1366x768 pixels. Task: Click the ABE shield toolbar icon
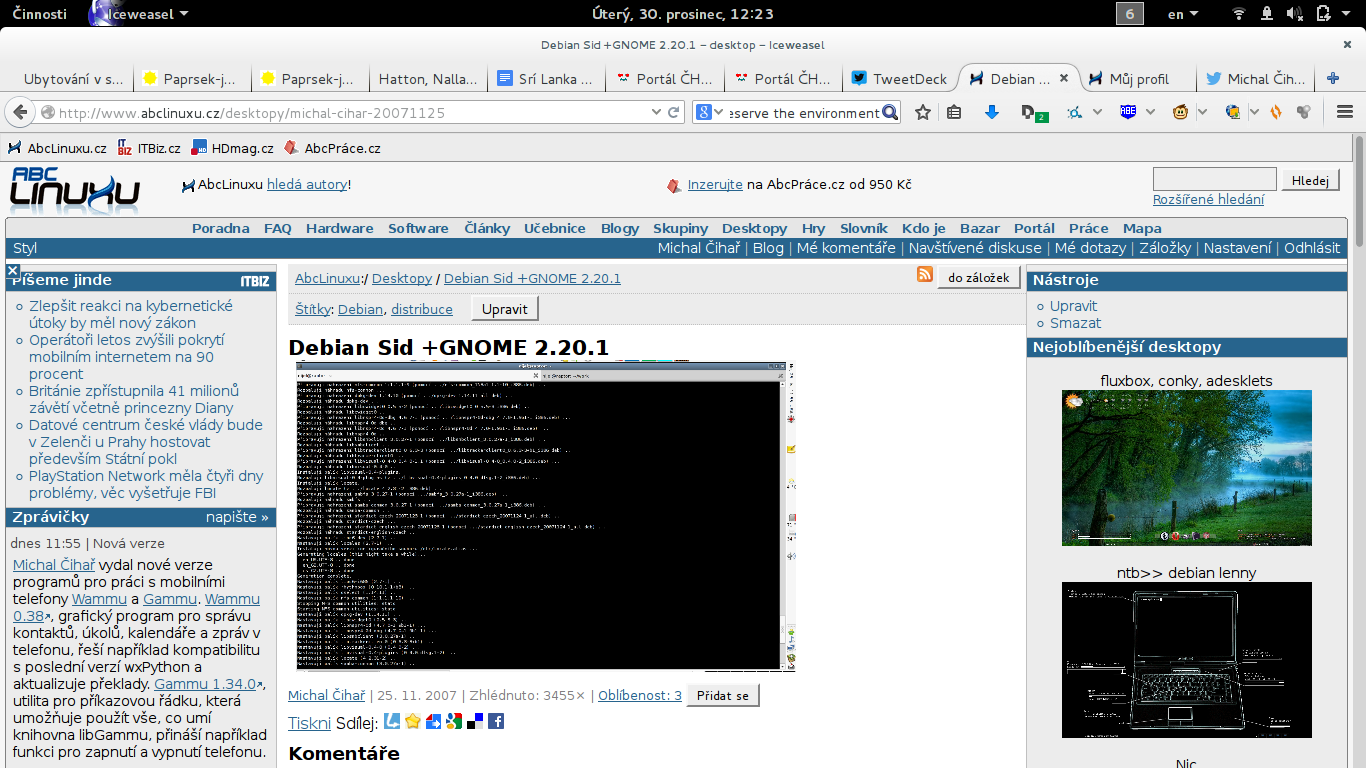(1128, 112)
